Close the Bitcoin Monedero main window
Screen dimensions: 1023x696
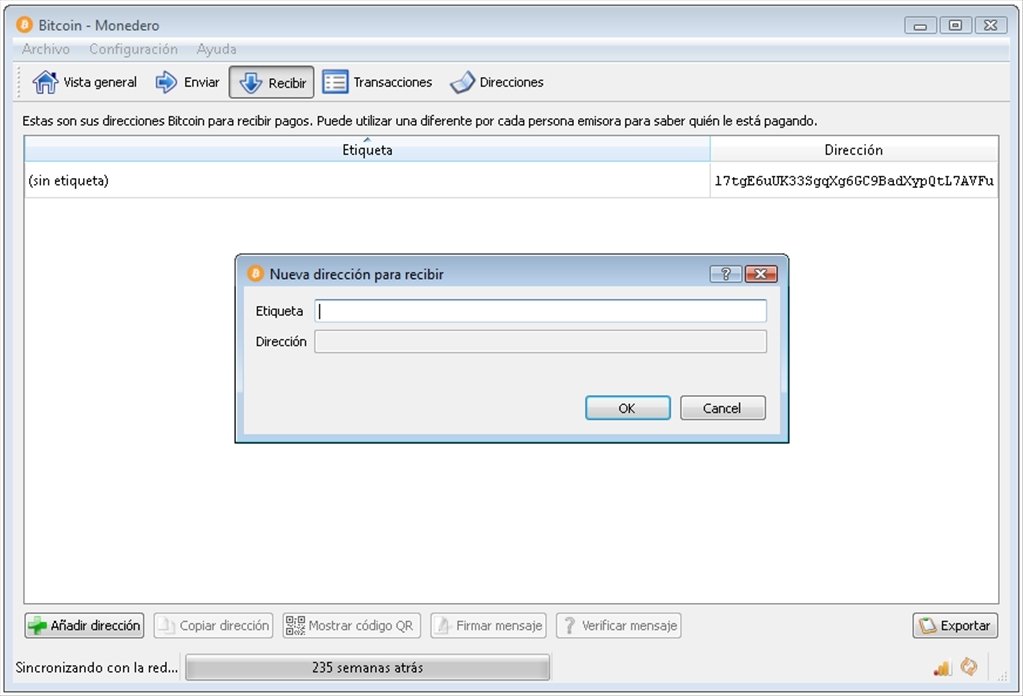pos(991,25)
